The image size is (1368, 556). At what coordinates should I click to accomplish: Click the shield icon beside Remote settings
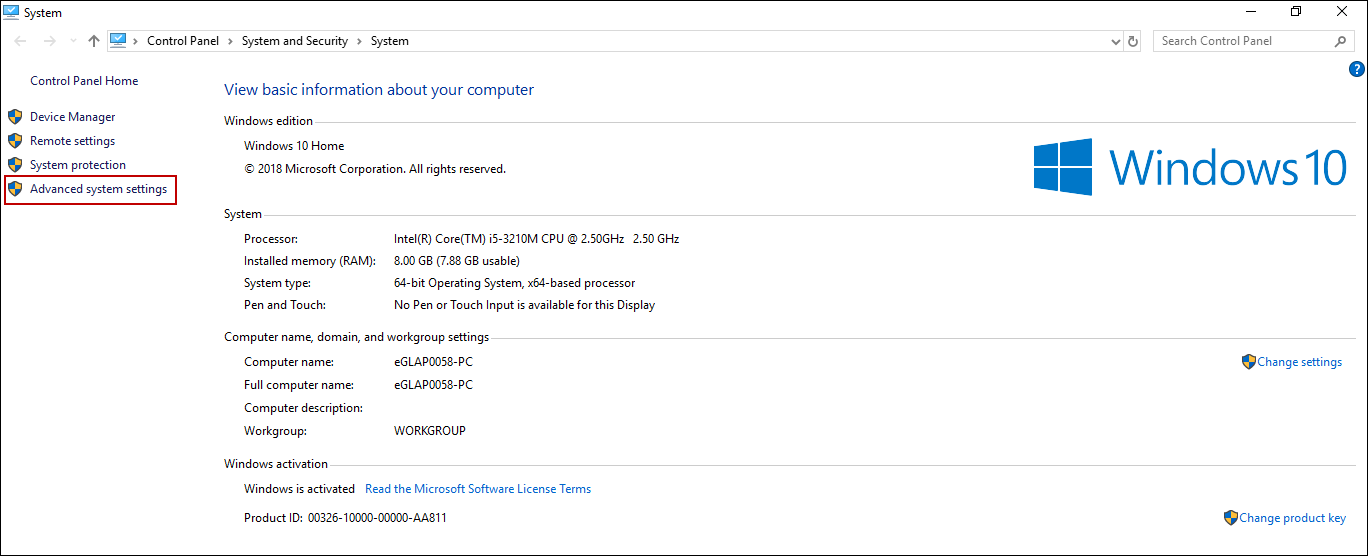pyautogui.click(x=14, y=141)
